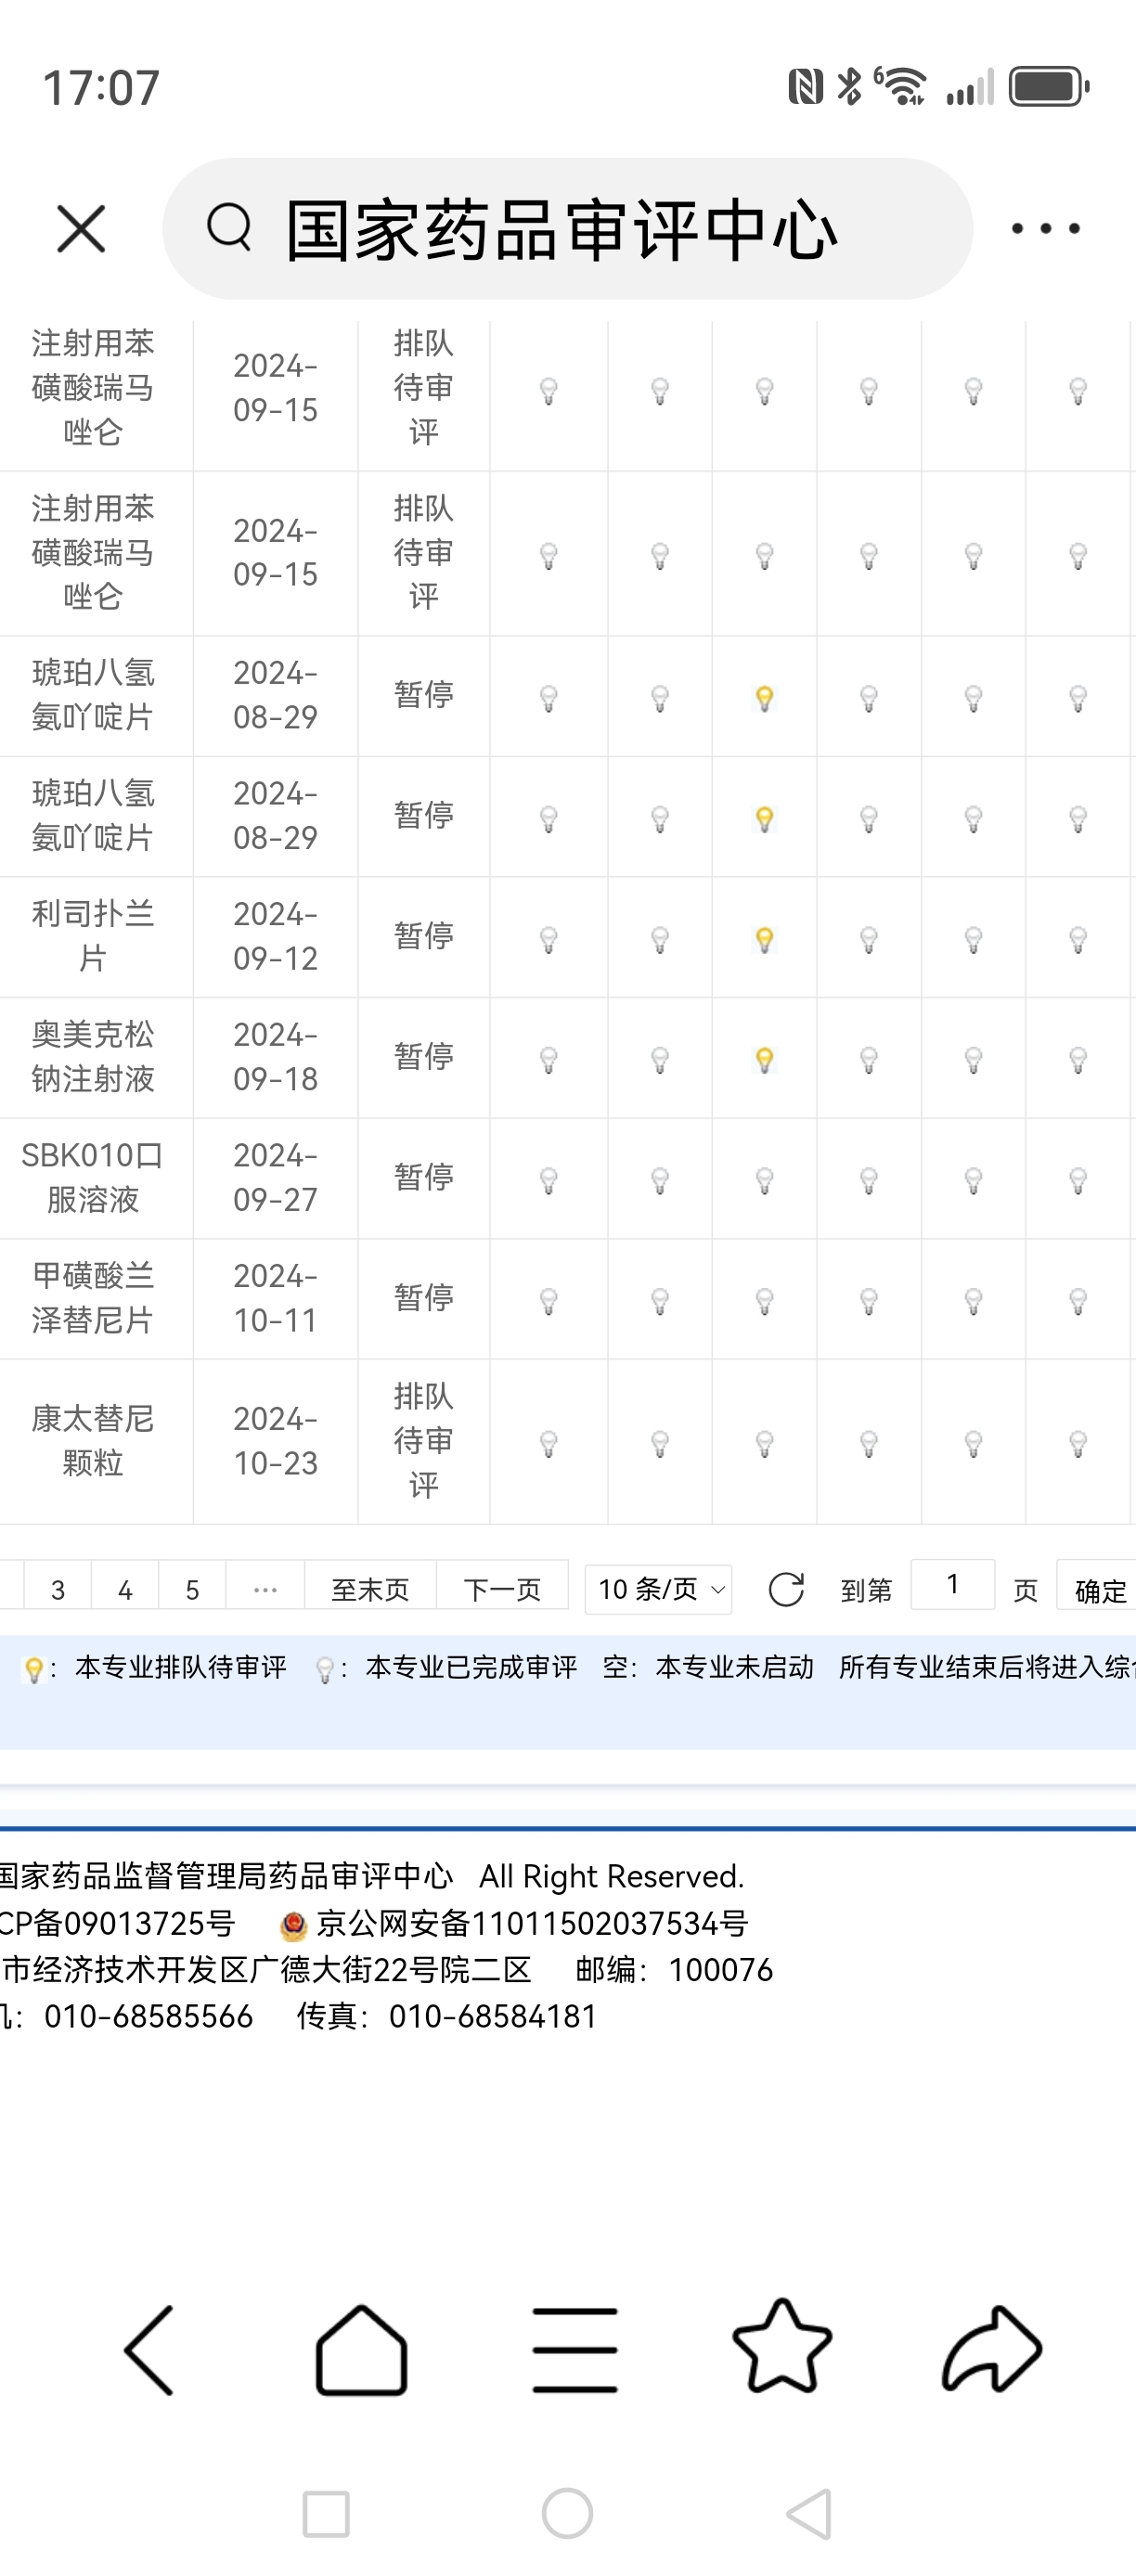Click yellow bulb in first 琥珀八氢氨吖啶片 row
Viewport: 1136px width, 2576px height.
764,697
